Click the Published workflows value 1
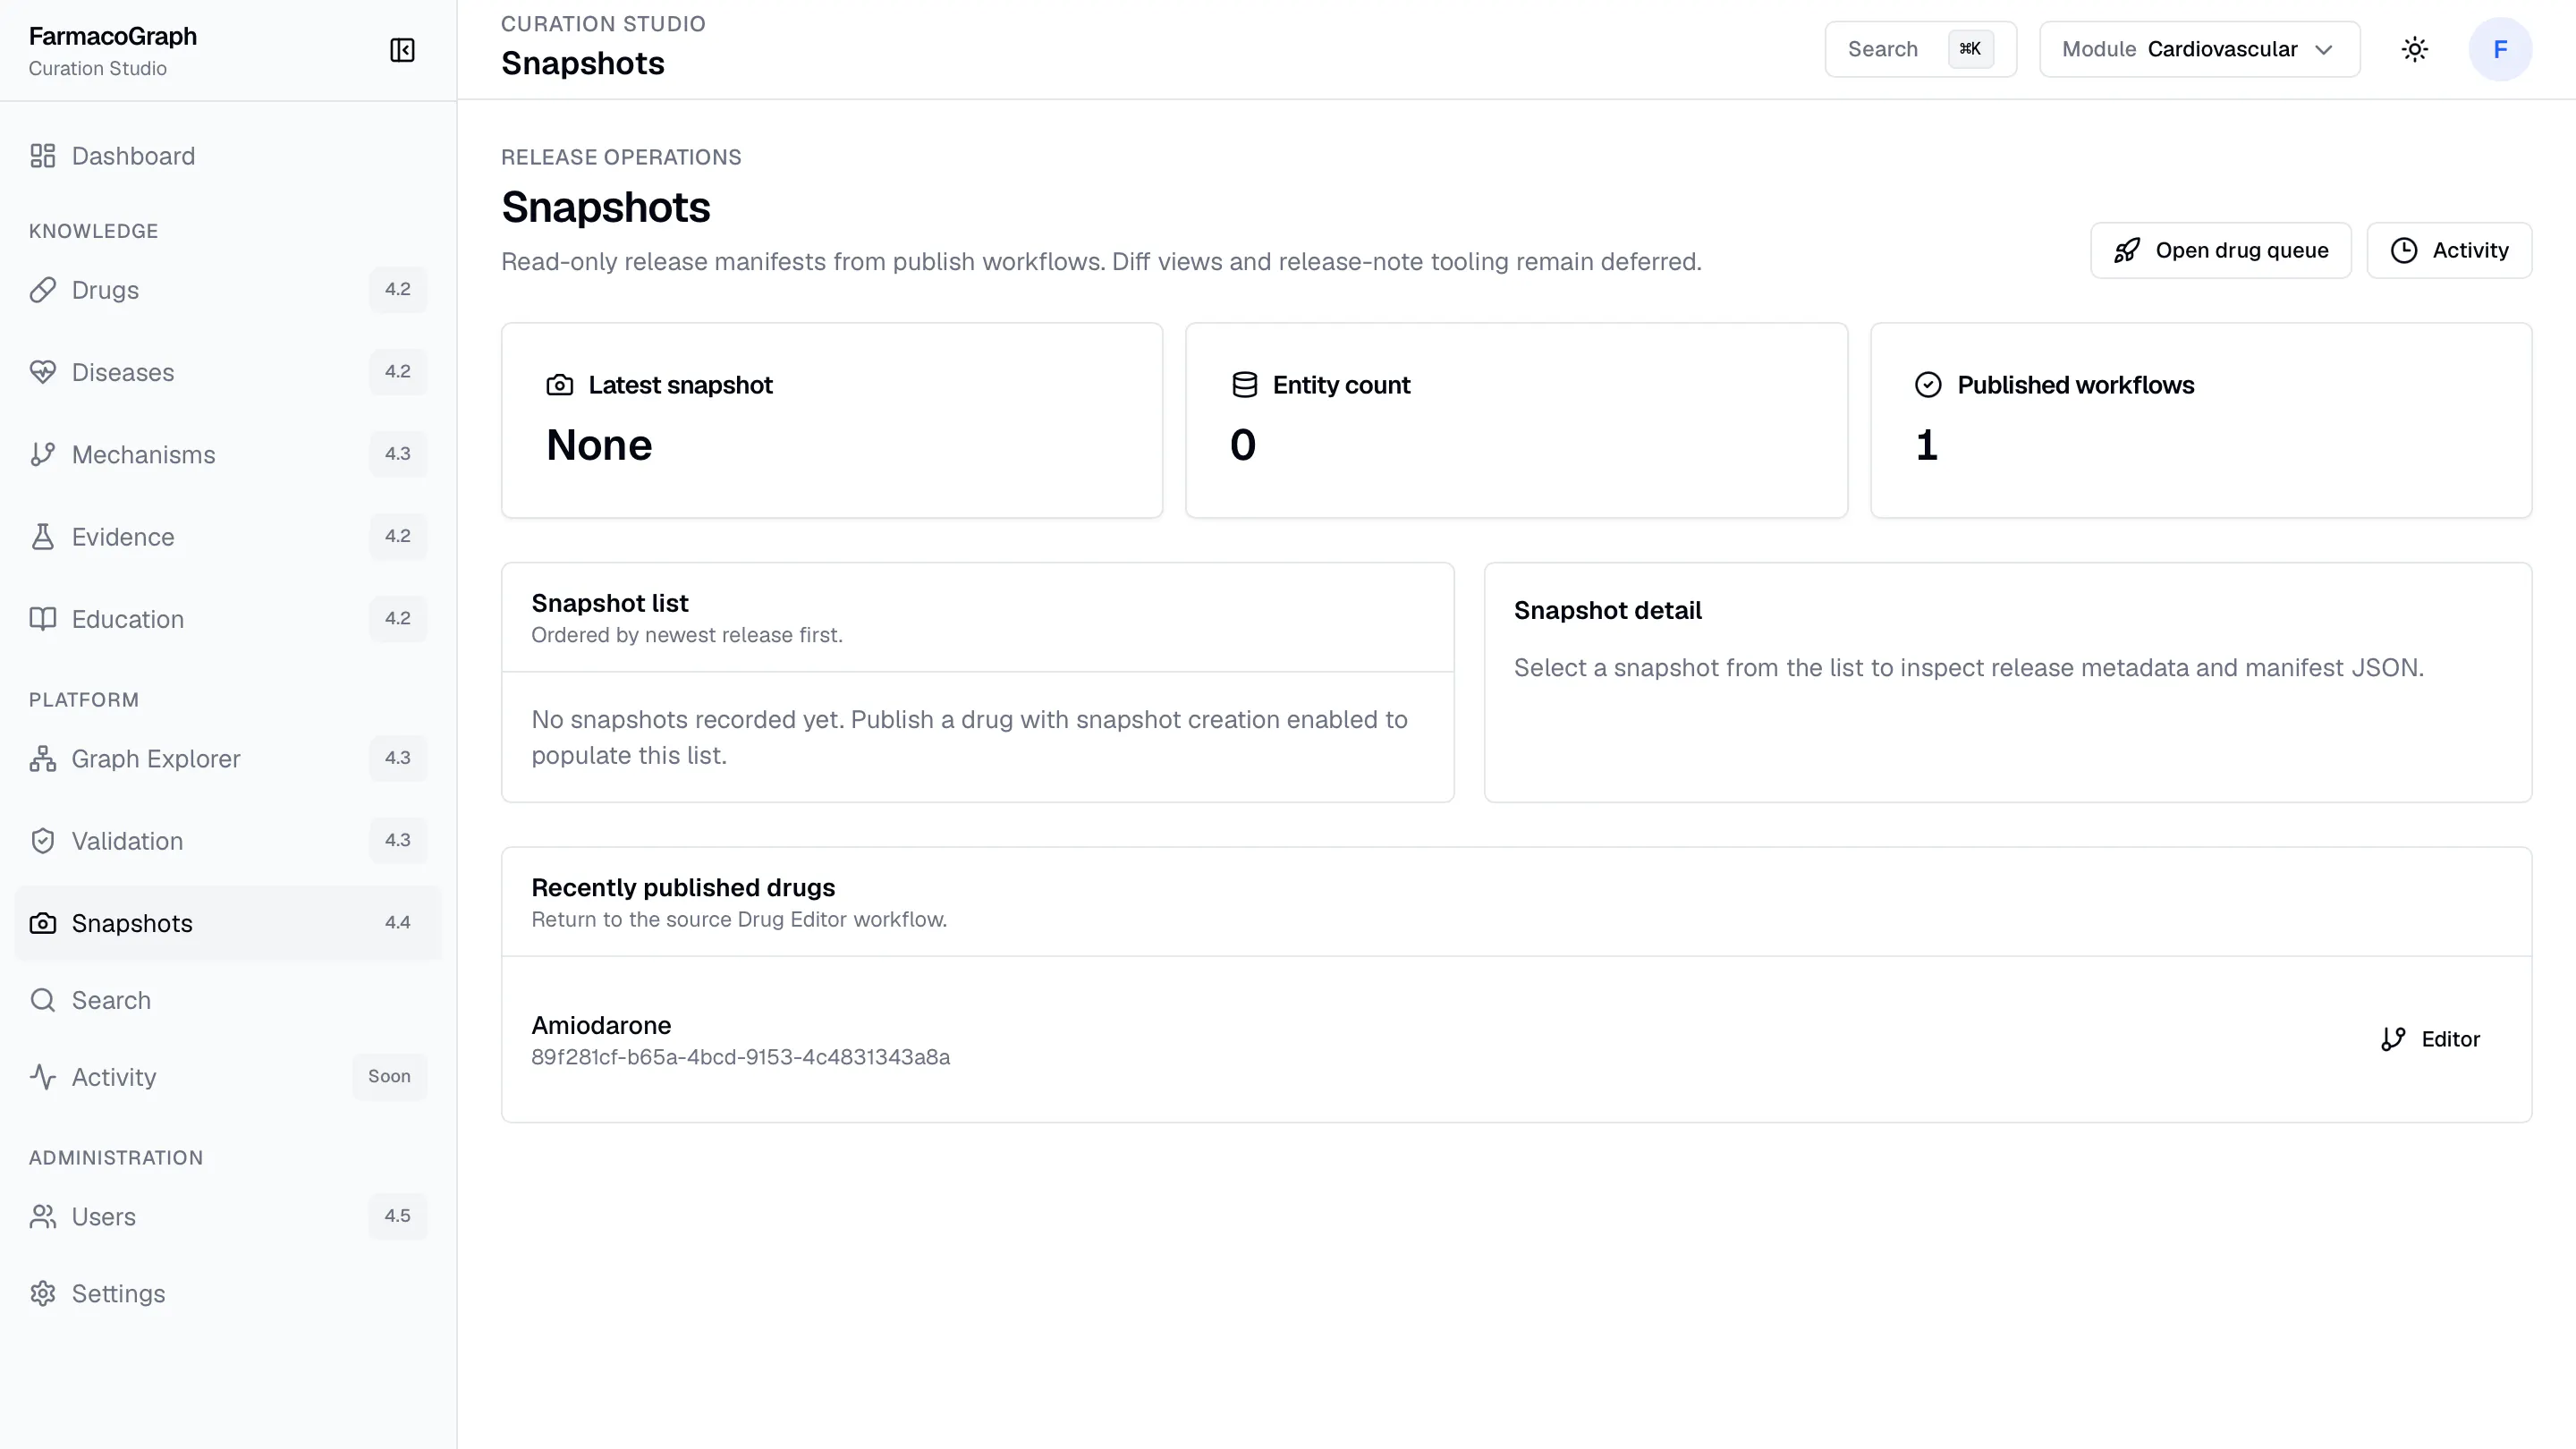The width and height of the screenshot is (2576, 1449). coord(1927,445)
